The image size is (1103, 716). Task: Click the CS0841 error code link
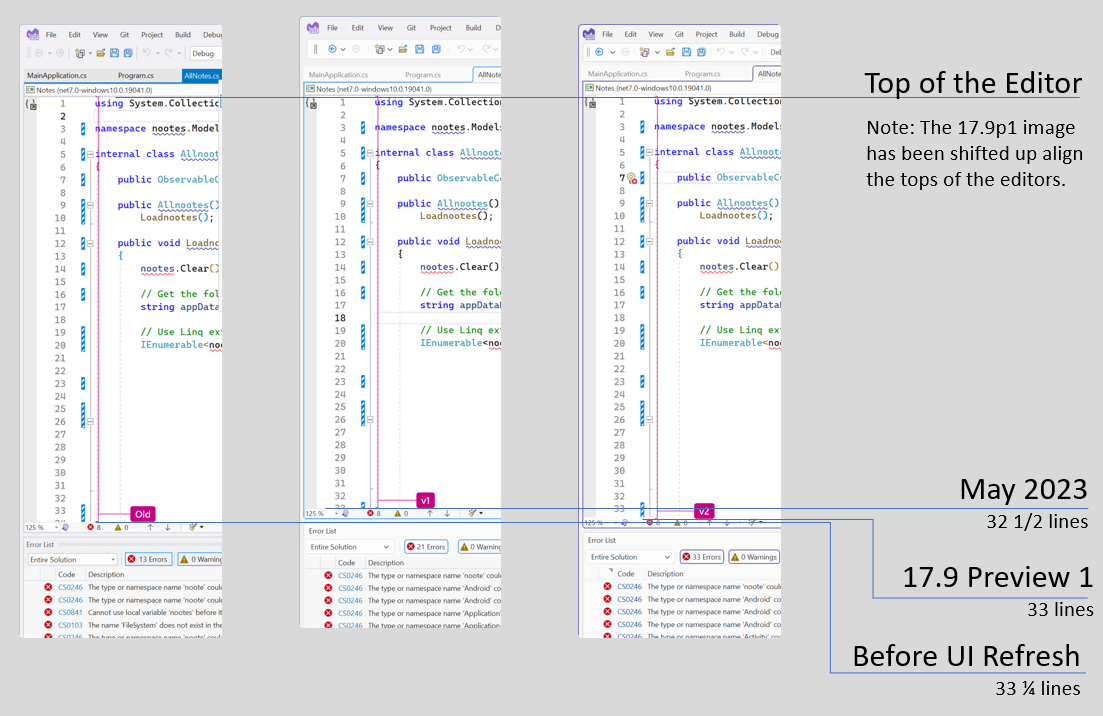(70, 612)
